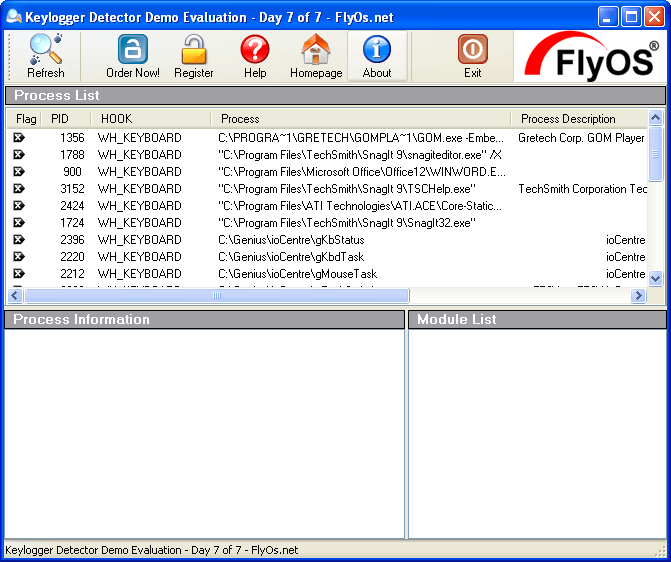Click the window resize grip
This screenshot has width=671, height=562.
click(x=660, y=551)
